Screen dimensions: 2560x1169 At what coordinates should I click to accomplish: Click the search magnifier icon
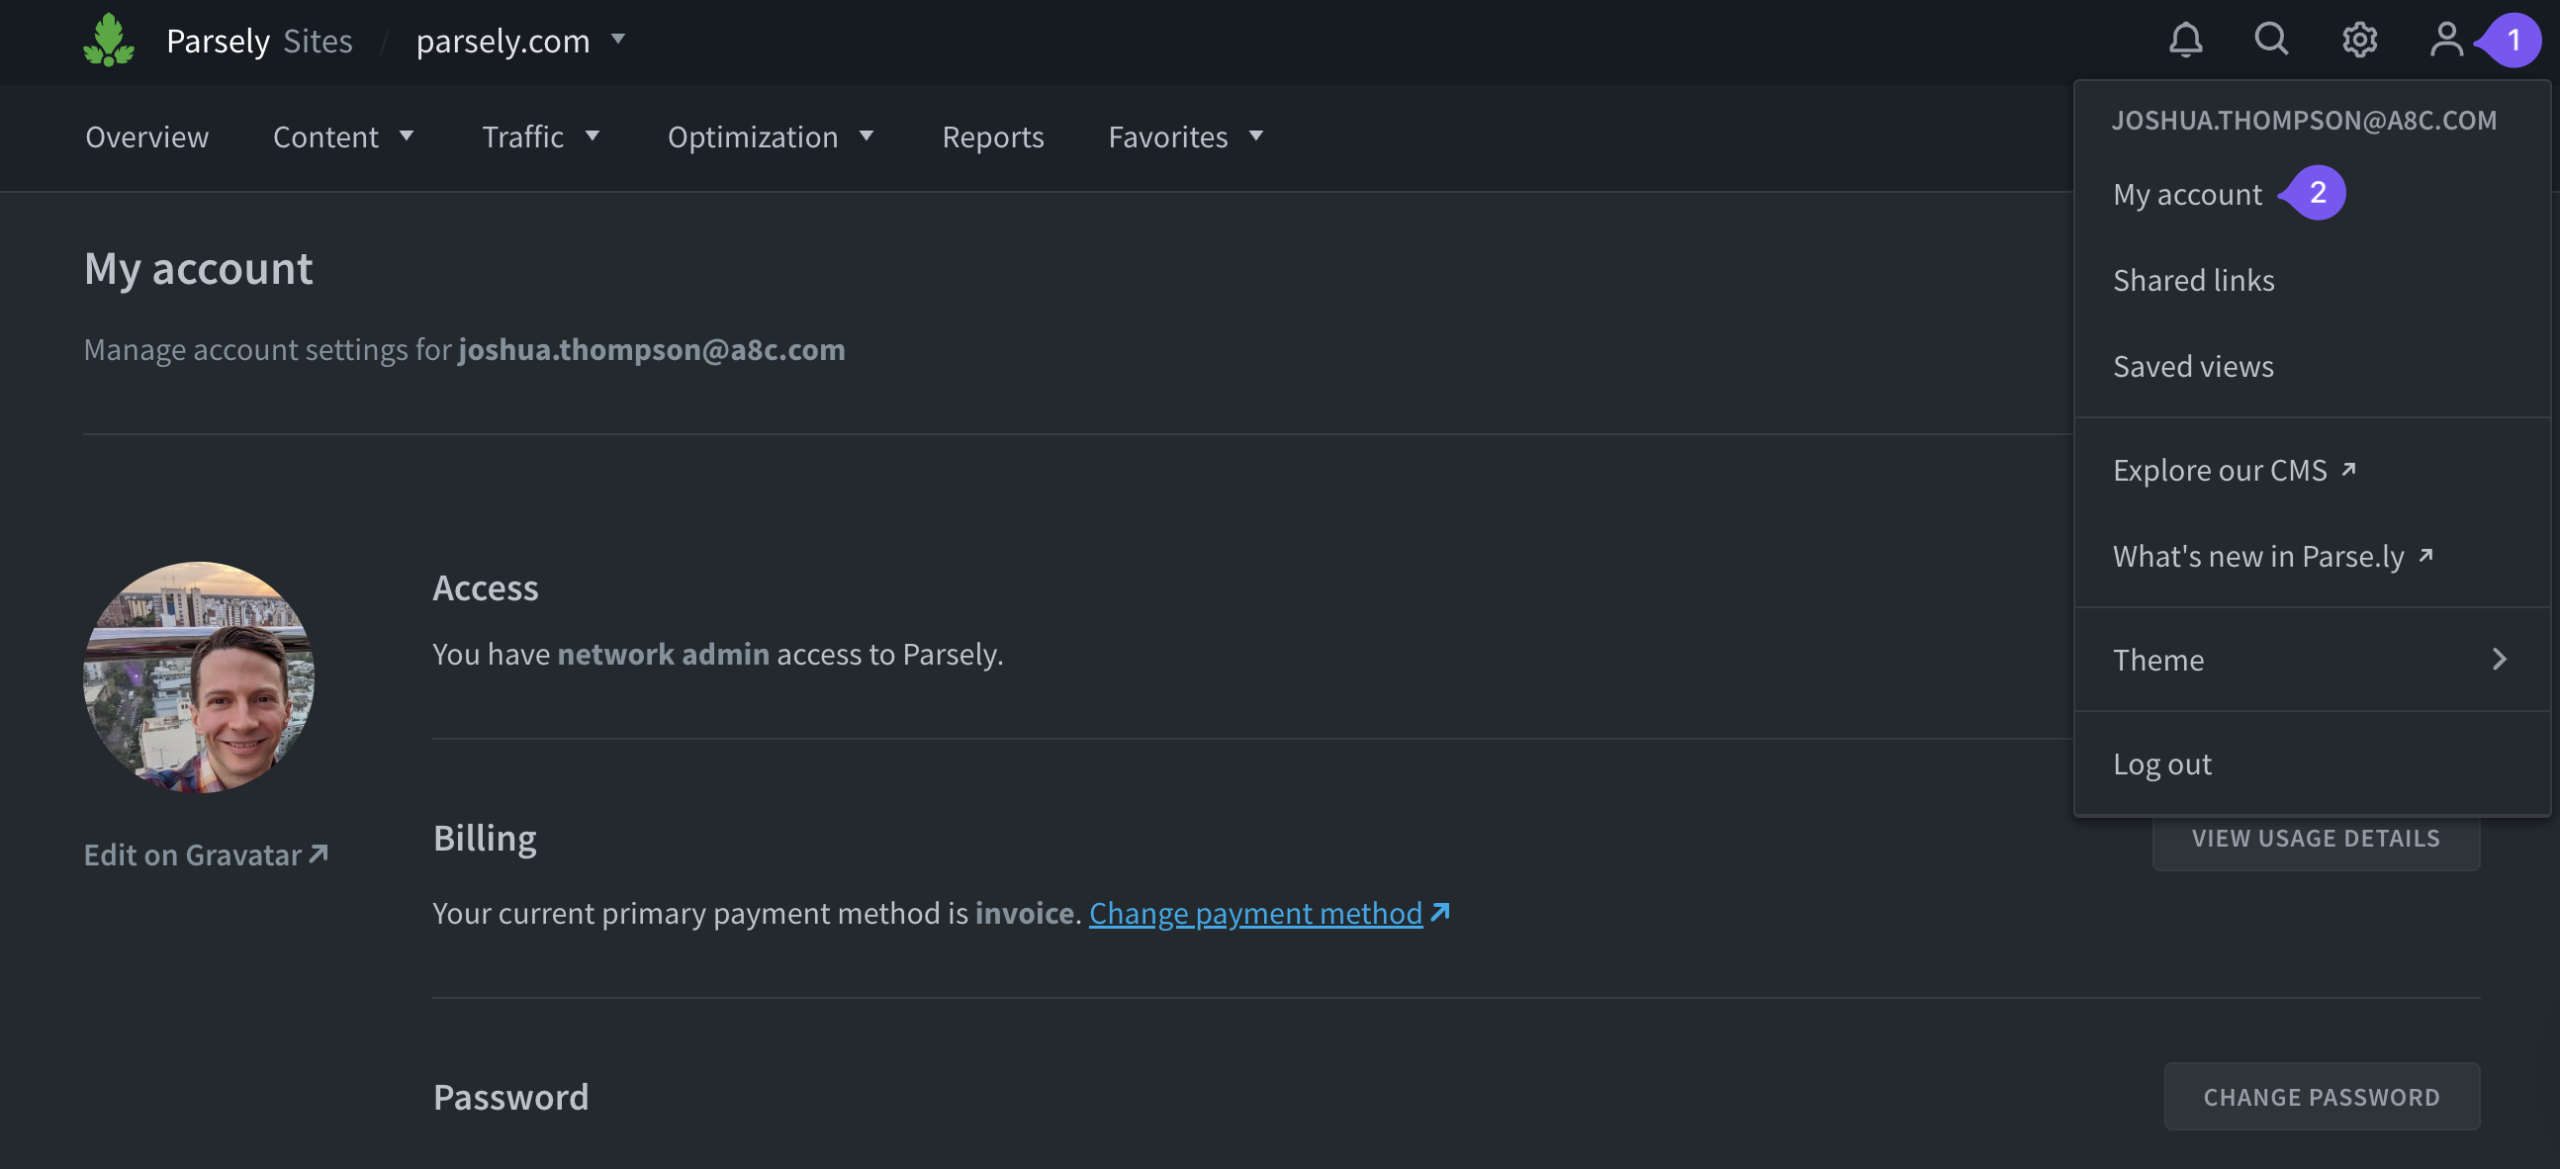click(x=2271, y=40)
